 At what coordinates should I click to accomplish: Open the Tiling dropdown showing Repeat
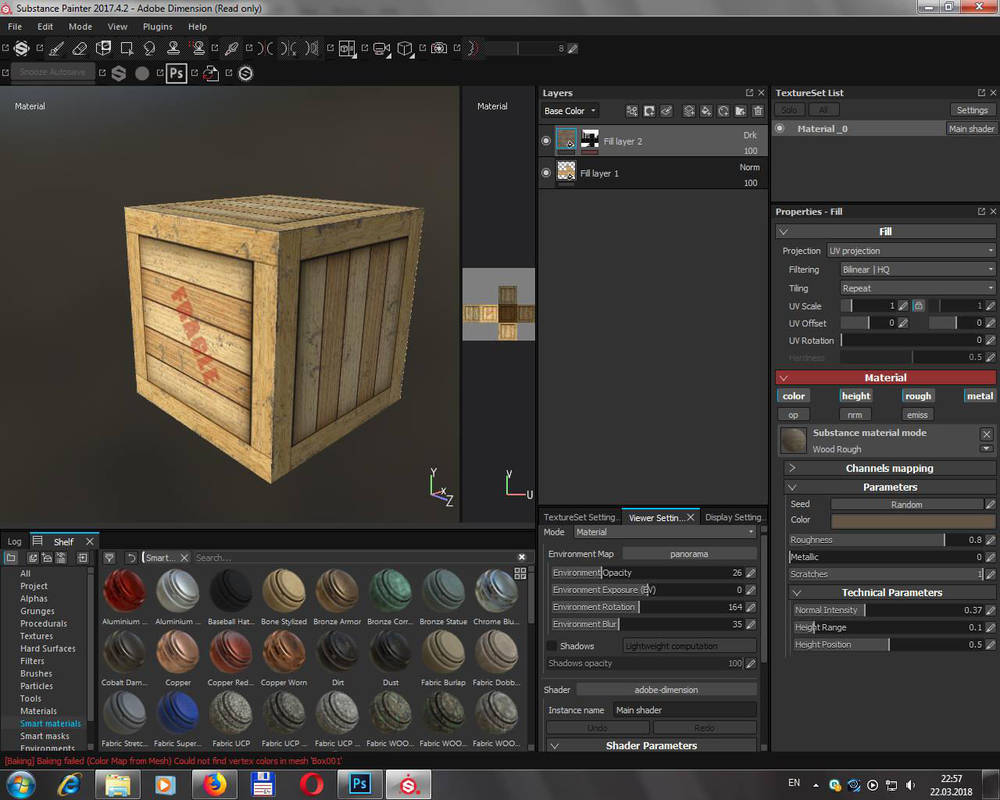click(918, 288)
